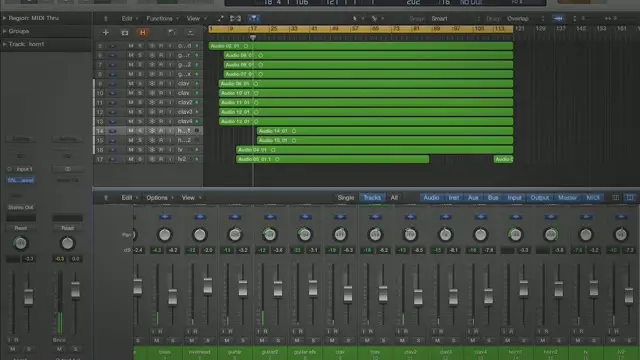
Task: Toggle the Aux channel filter button
Action: pos(473,198)
